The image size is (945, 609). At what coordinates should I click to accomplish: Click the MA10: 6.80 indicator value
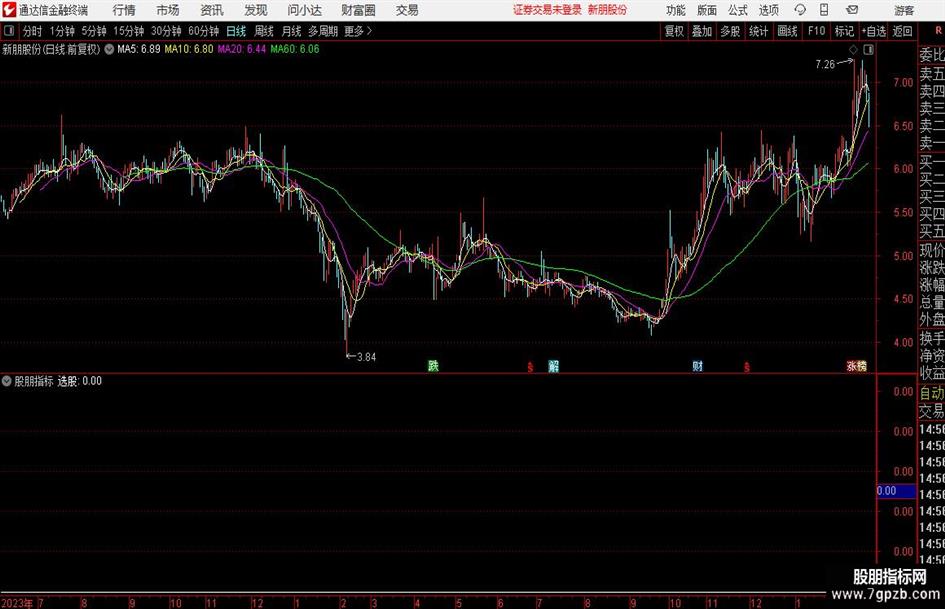189,49
